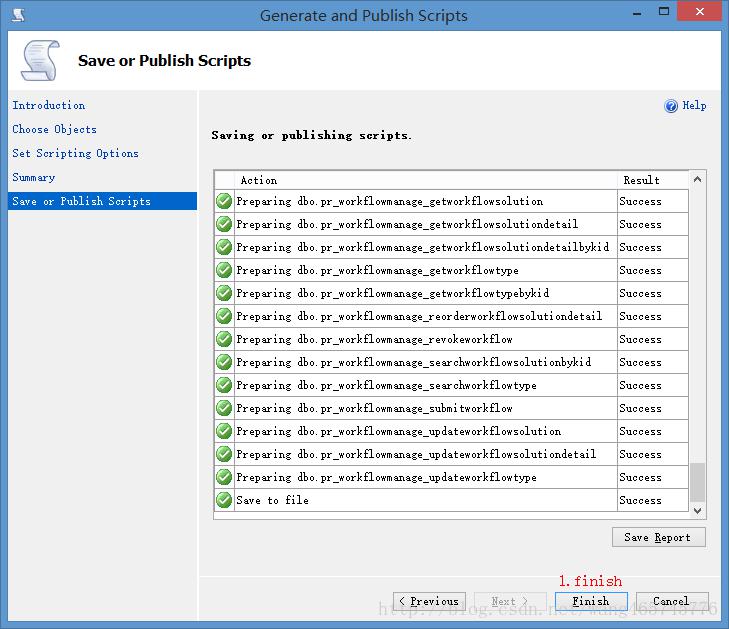
Task: Open Set Scripting Options page
Action: click(x=75, y=153)
